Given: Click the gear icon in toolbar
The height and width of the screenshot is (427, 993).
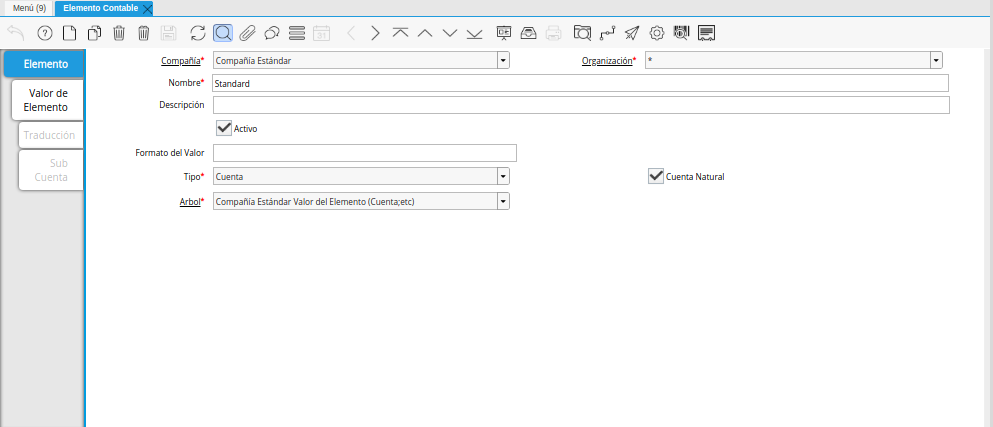Looking at the screenshot, I should pos(657,33).
